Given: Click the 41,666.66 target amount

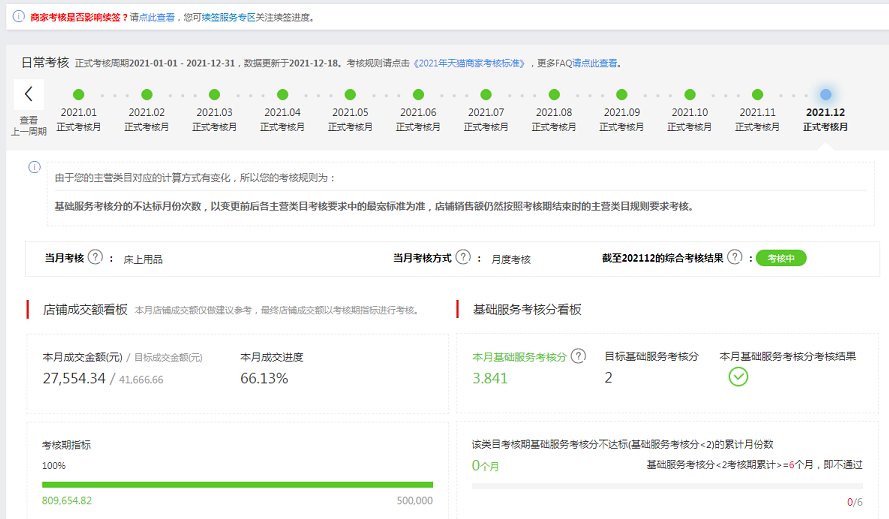Looking at the screenshot, I should [141, 380].
